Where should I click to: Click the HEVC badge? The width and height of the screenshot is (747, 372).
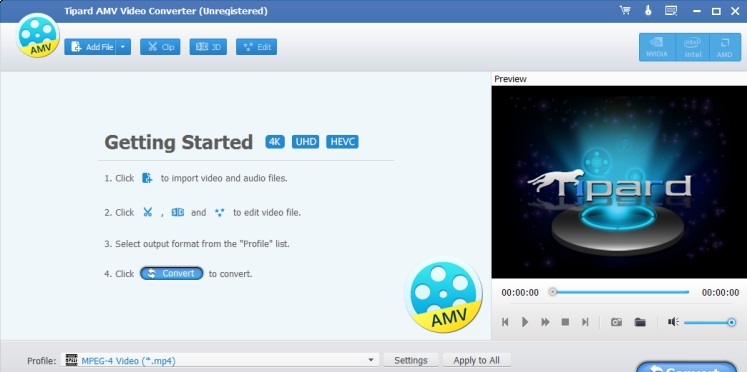[x=342, y=142]
